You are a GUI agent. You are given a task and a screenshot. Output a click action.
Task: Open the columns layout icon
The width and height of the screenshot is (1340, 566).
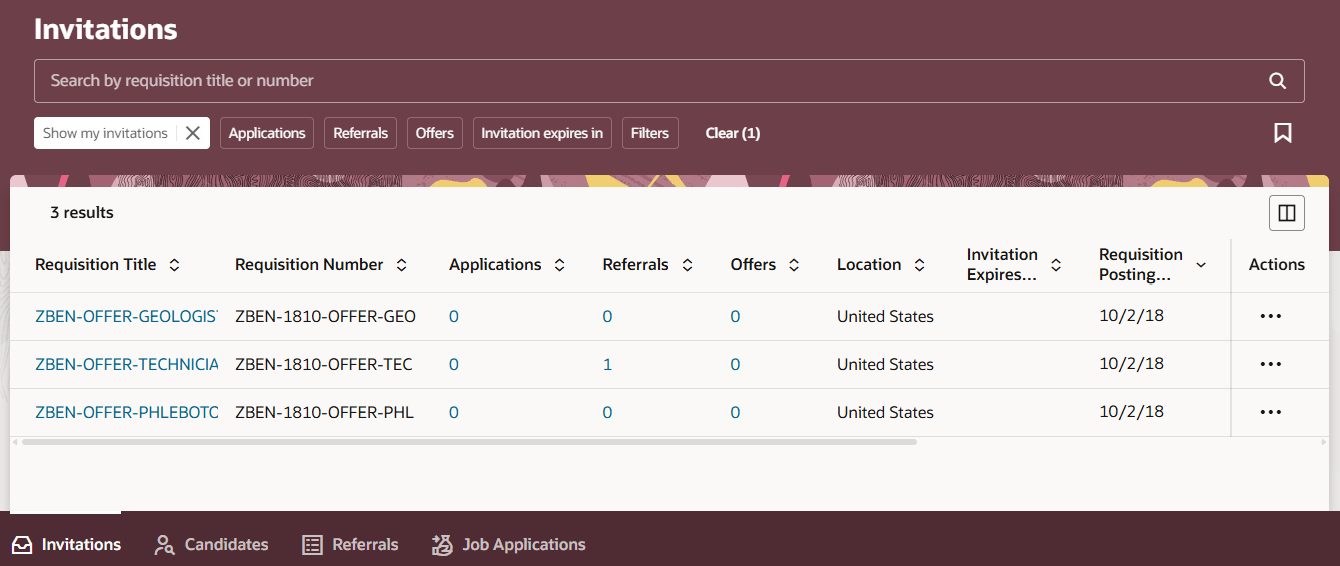pyautogui.click(x=1287, y=213)
